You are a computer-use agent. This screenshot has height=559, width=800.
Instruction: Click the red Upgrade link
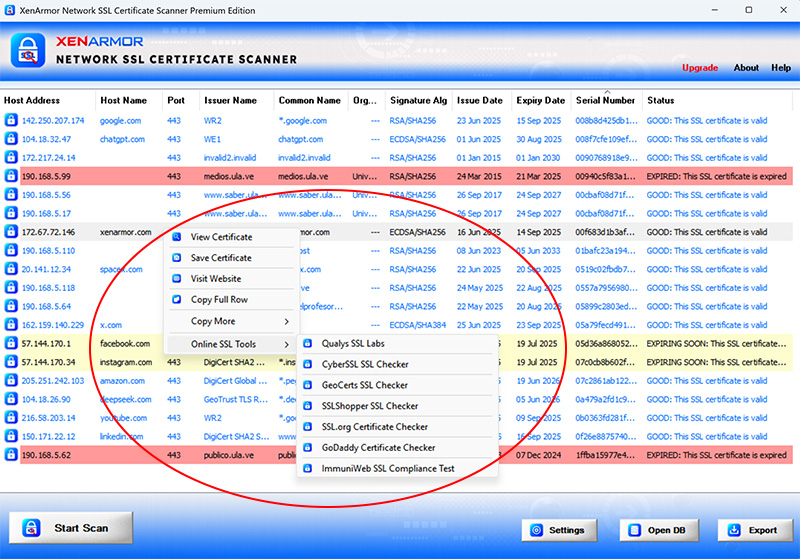699,68
